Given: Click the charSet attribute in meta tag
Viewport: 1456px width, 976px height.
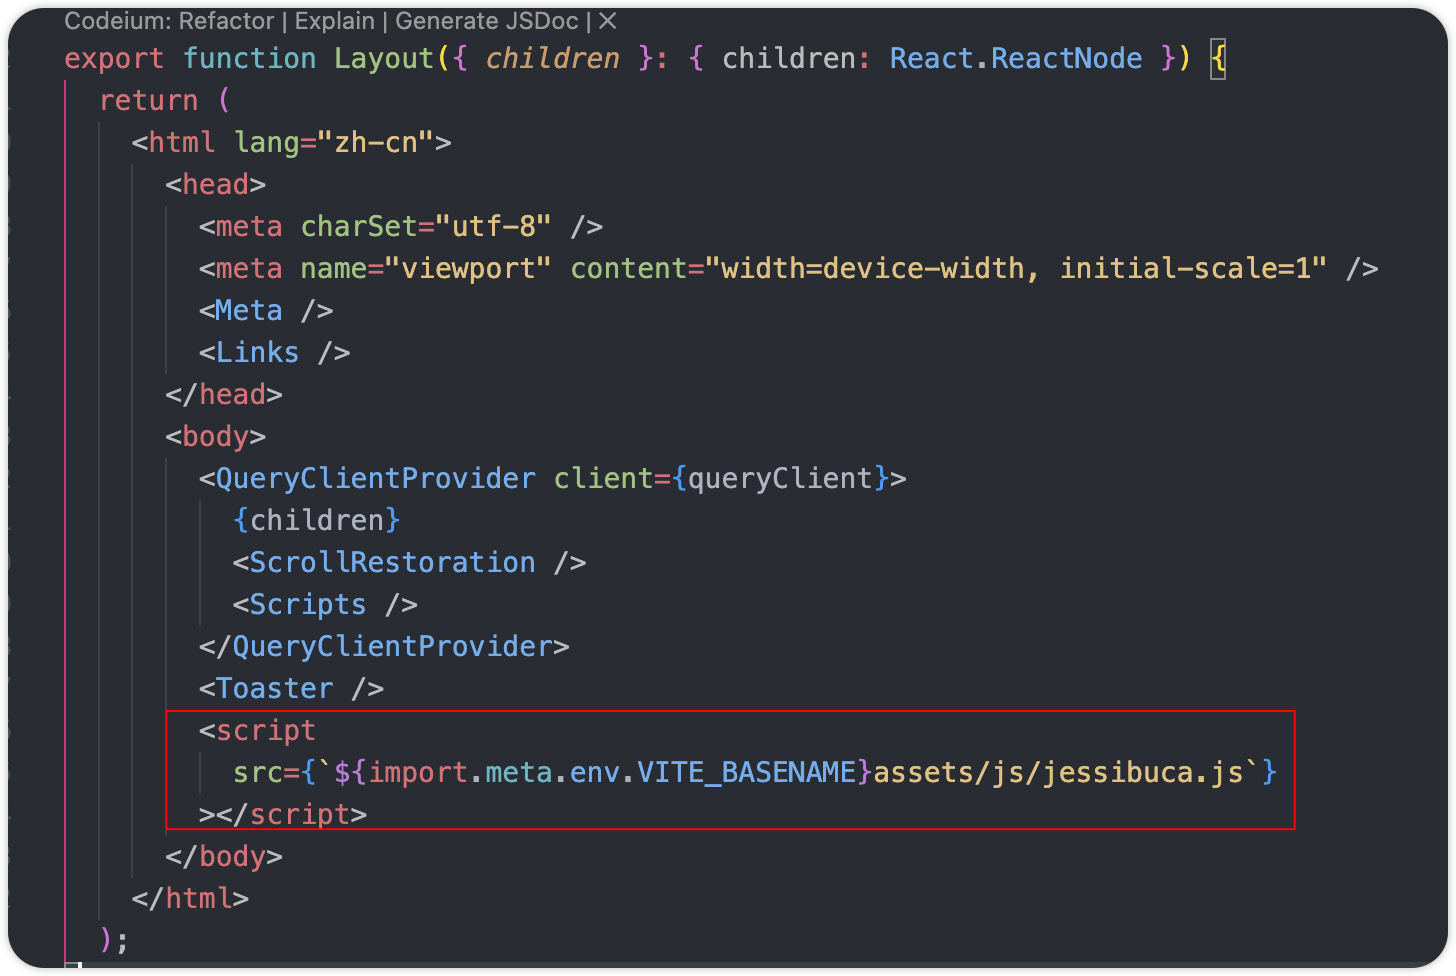Looking at the screenshot, I should [x=358, y=227].
